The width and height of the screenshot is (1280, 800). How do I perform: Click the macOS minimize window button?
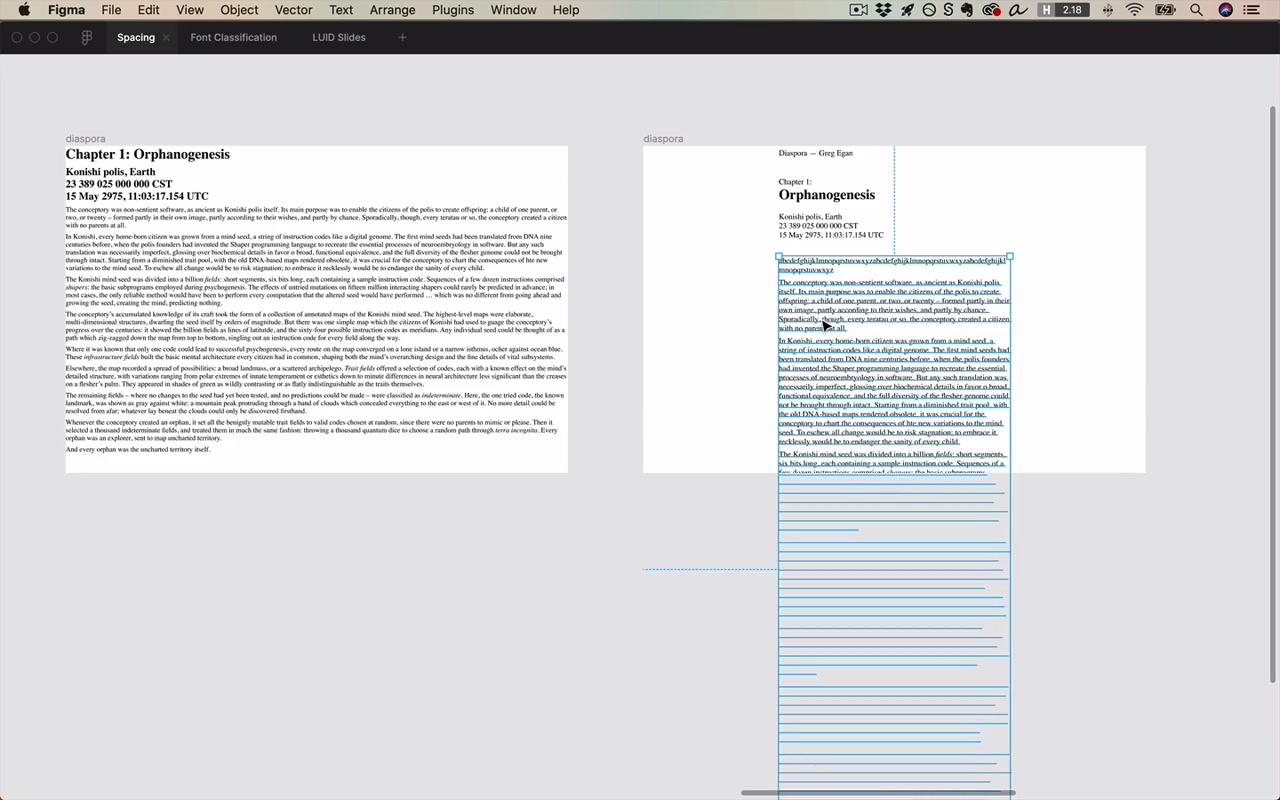[35, 38]
